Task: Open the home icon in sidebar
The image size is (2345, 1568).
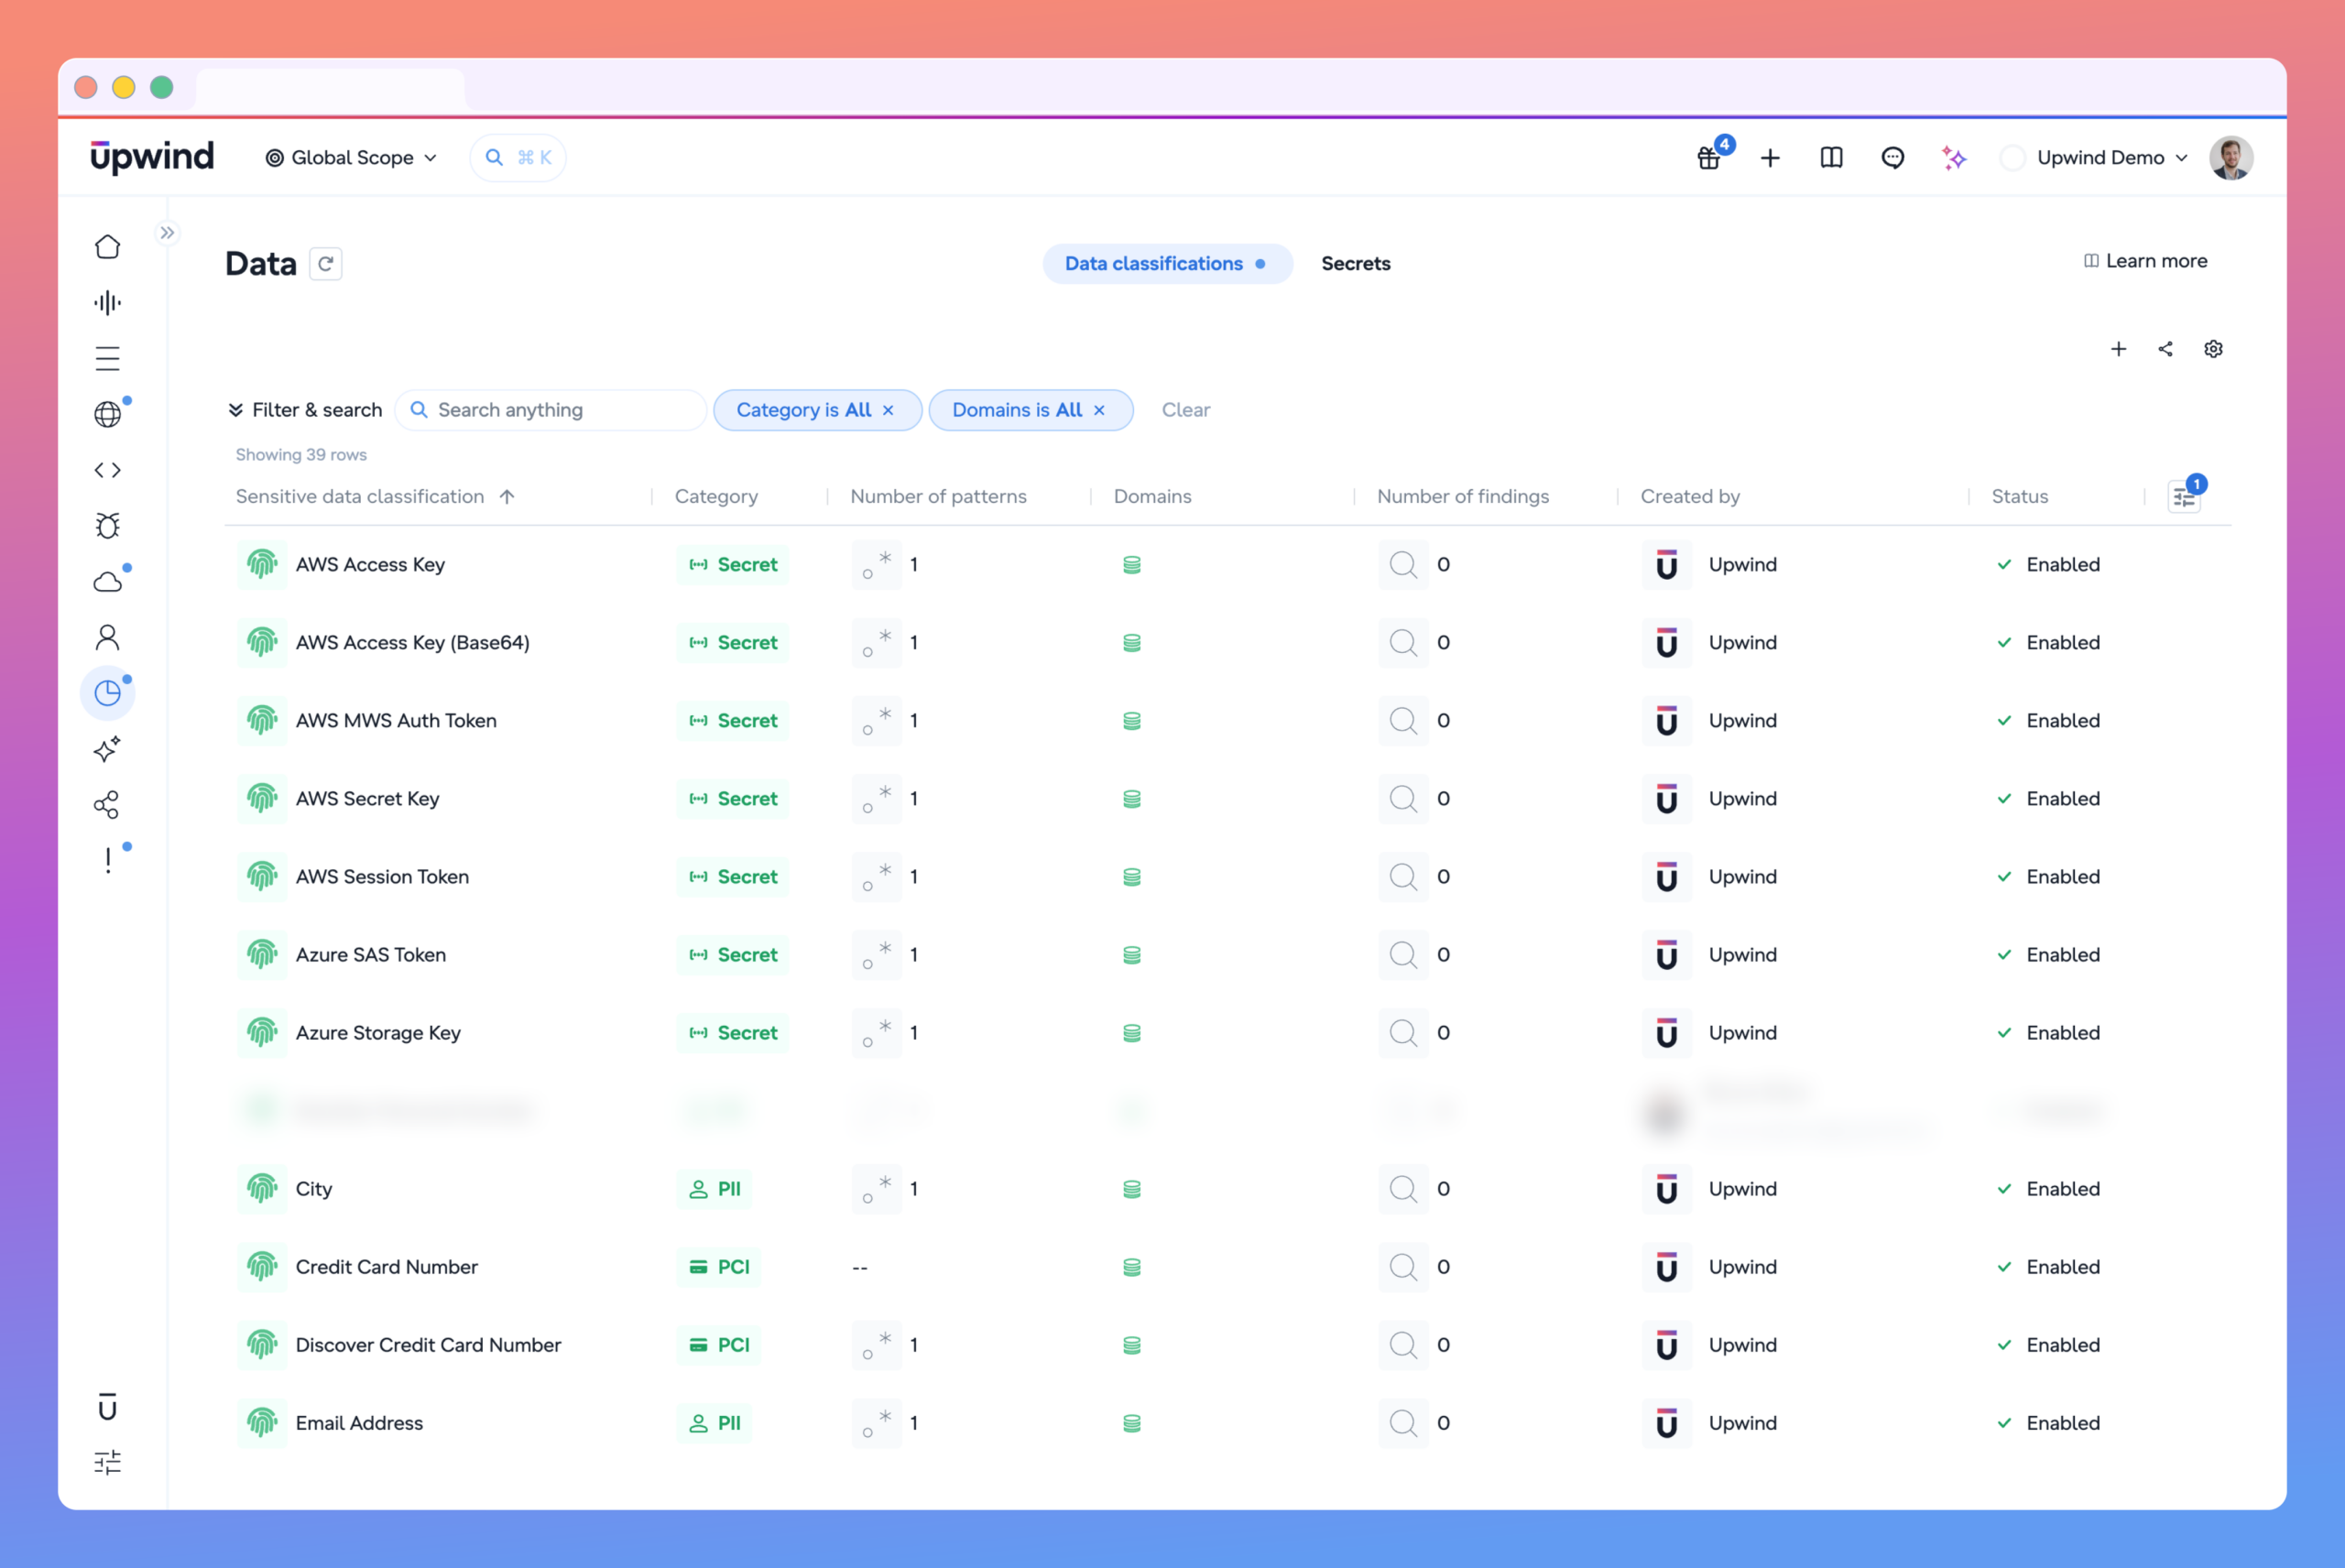Action: (x=107, y=247)
